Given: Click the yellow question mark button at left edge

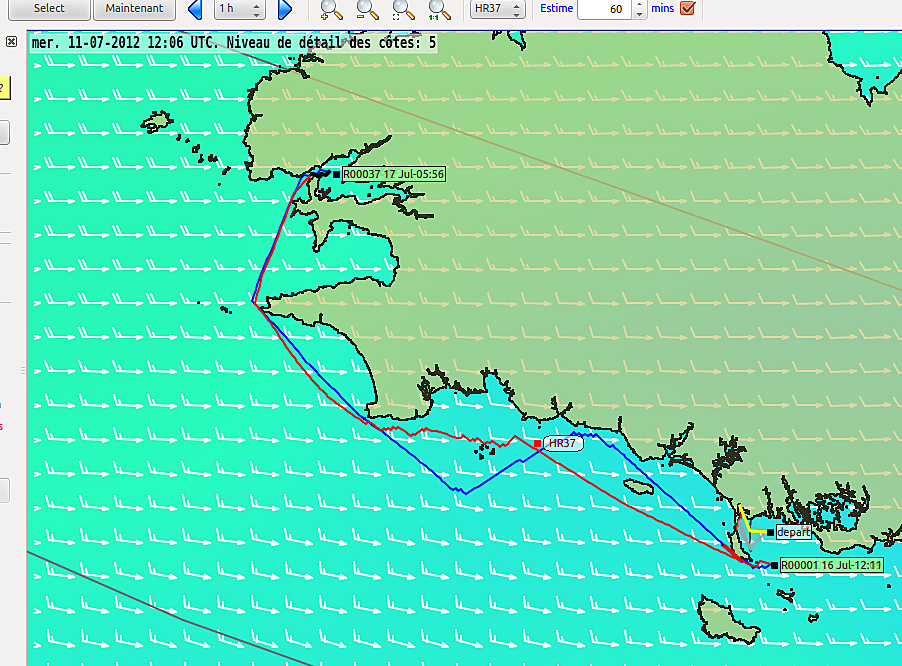Looking at the screenshot, I should (x=4, y=88).
